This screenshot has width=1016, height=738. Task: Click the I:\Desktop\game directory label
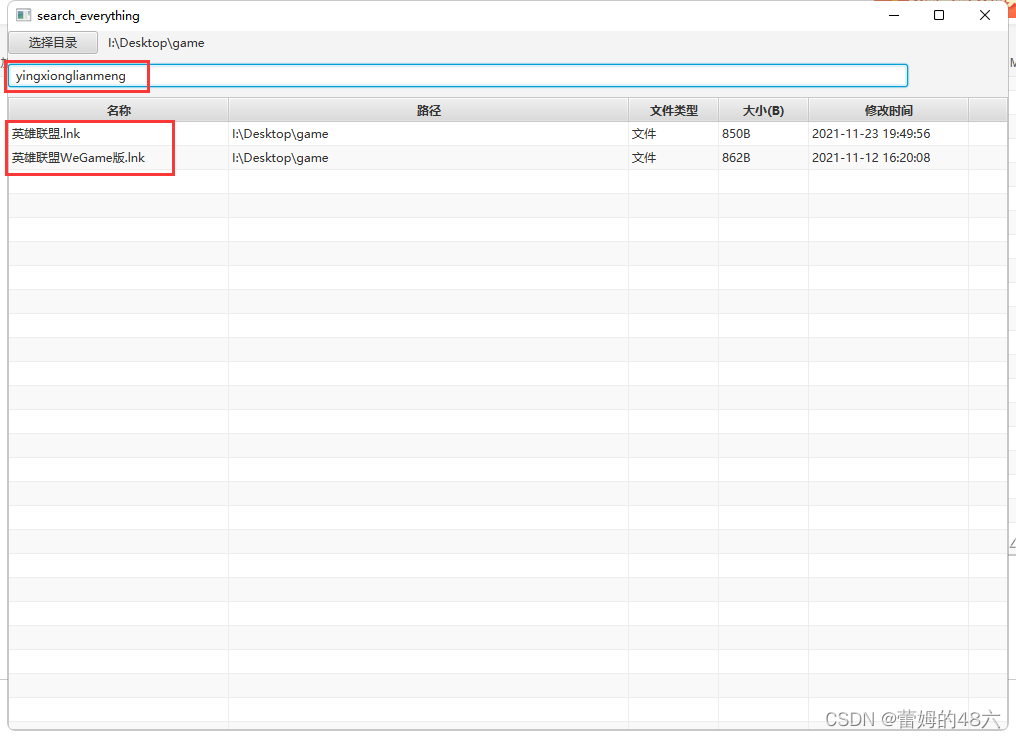pos(156,43)
